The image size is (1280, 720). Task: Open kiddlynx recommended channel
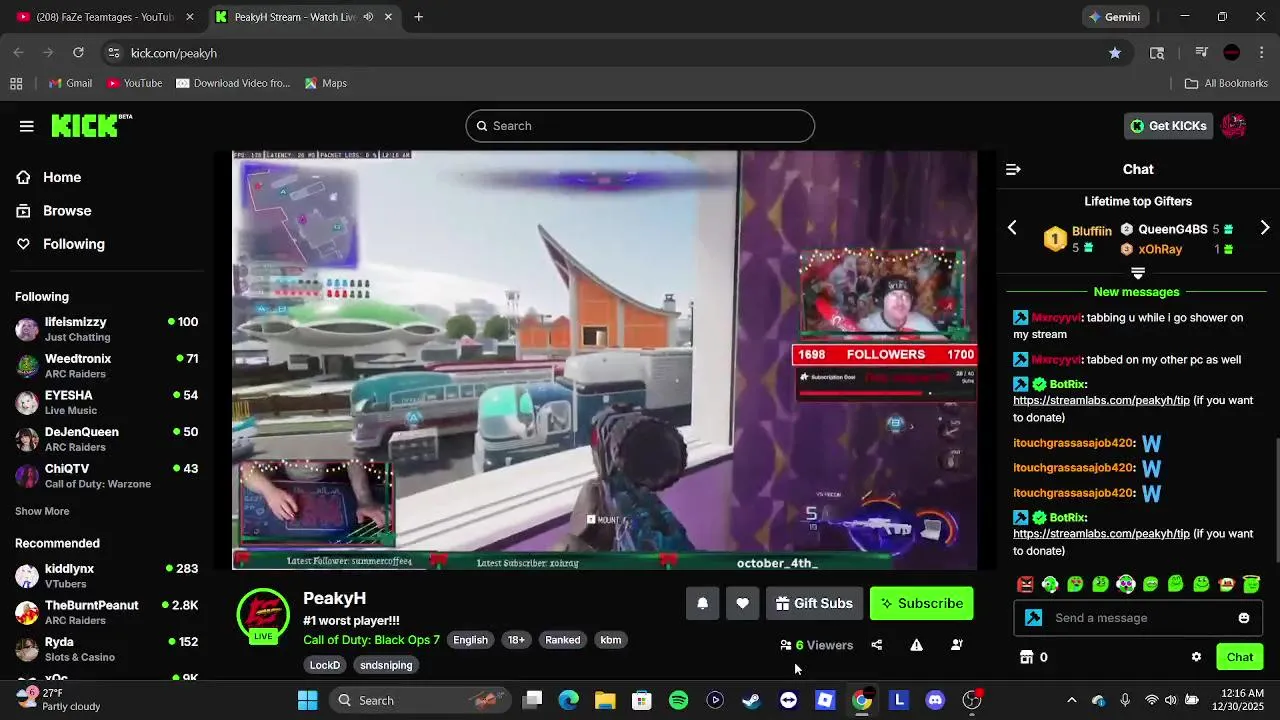tap(107, 576)
